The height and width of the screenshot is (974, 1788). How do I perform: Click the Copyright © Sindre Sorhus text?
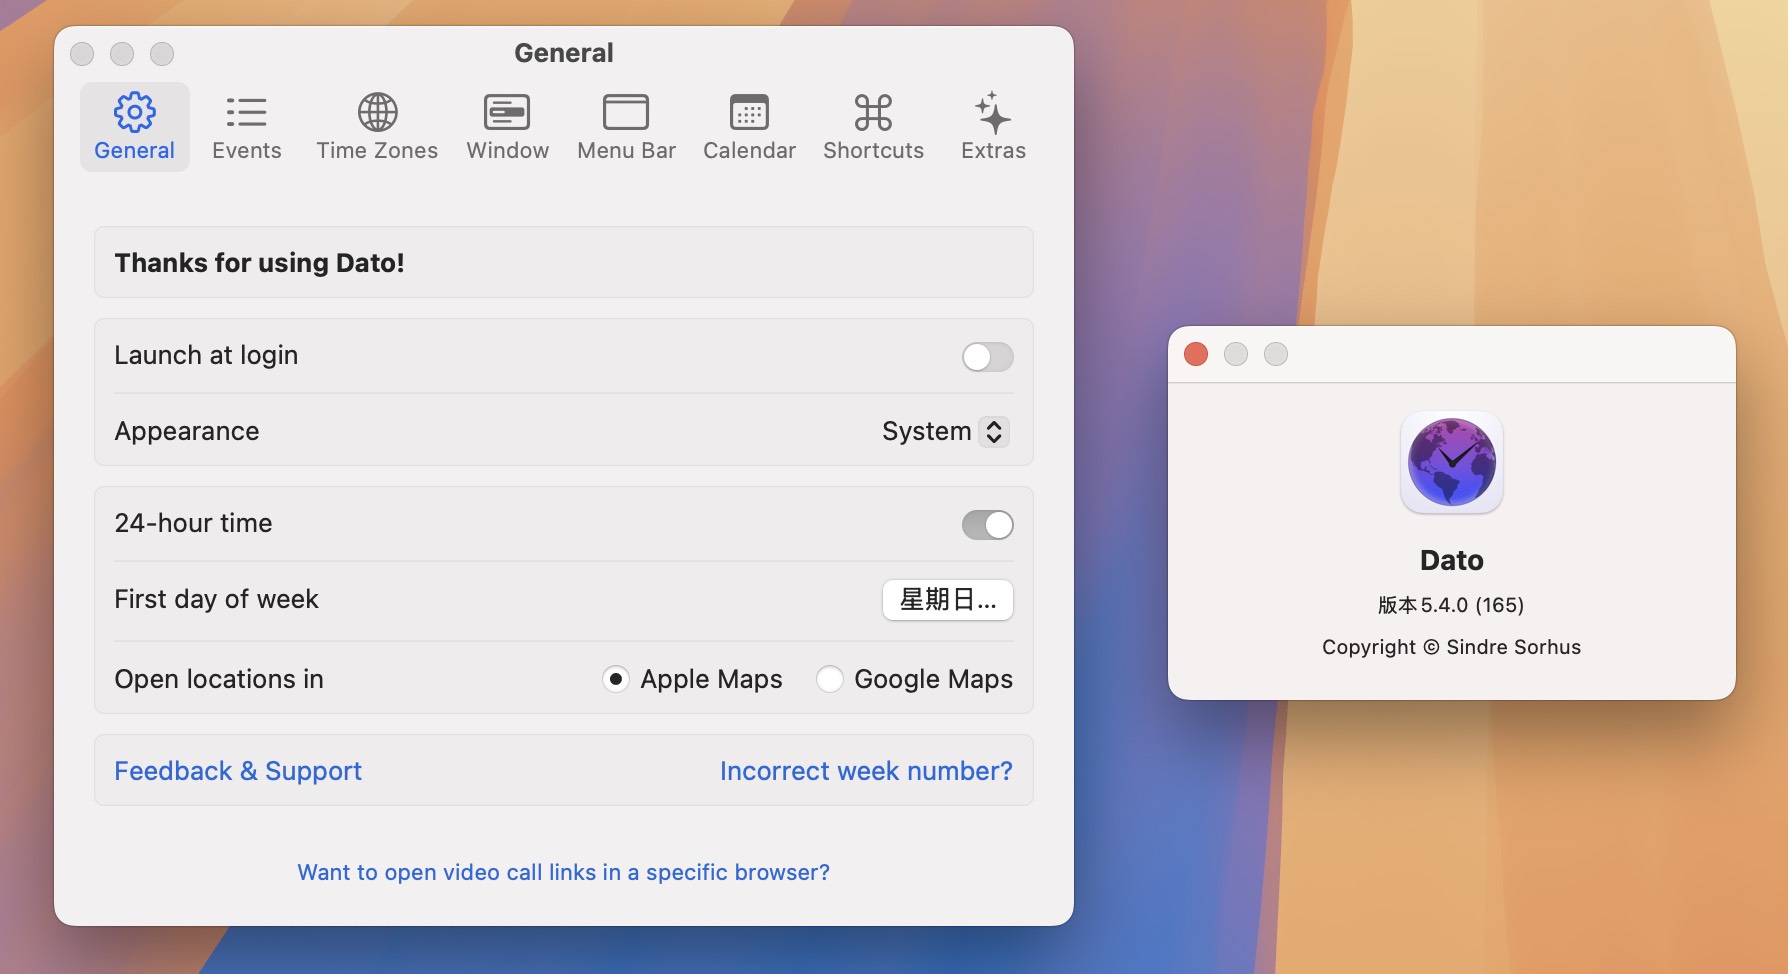[1451, 647]
